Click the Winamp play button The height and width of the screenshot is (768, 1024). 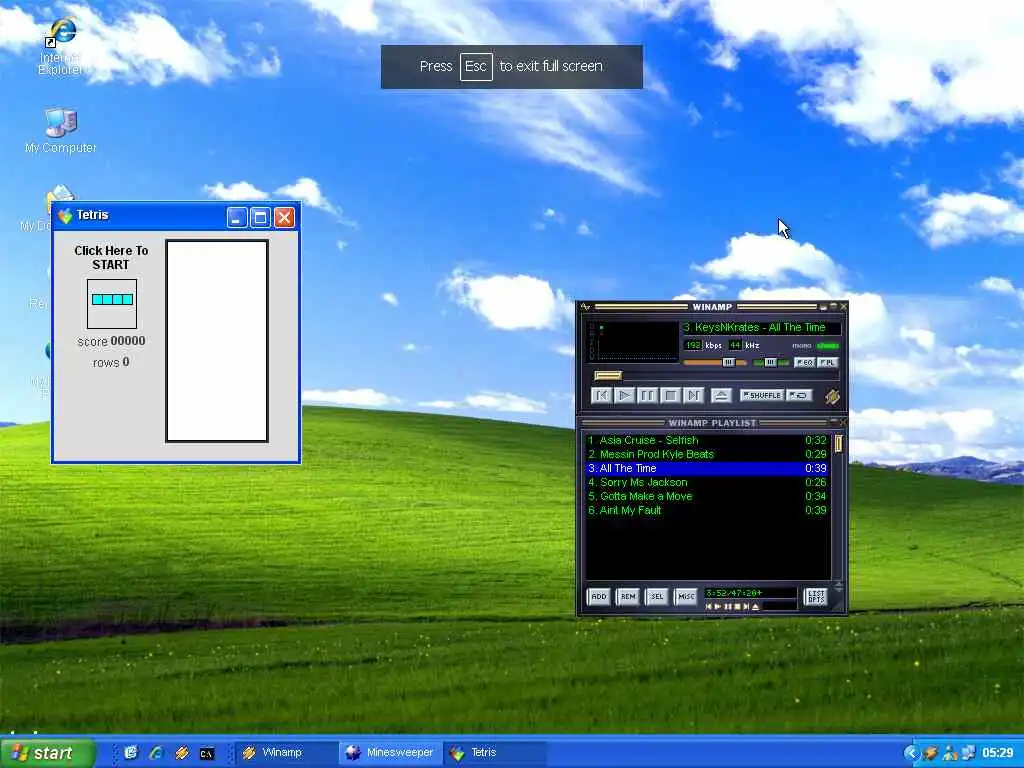point(624,395)
